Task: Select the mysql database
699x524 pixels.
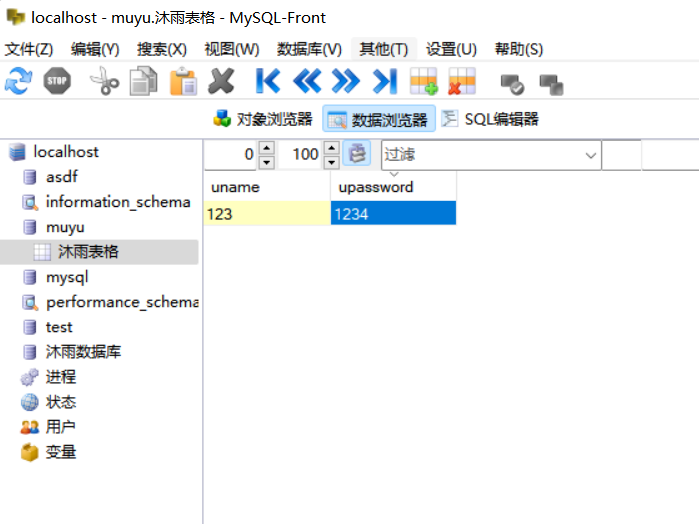Action: tap(67, 277)
